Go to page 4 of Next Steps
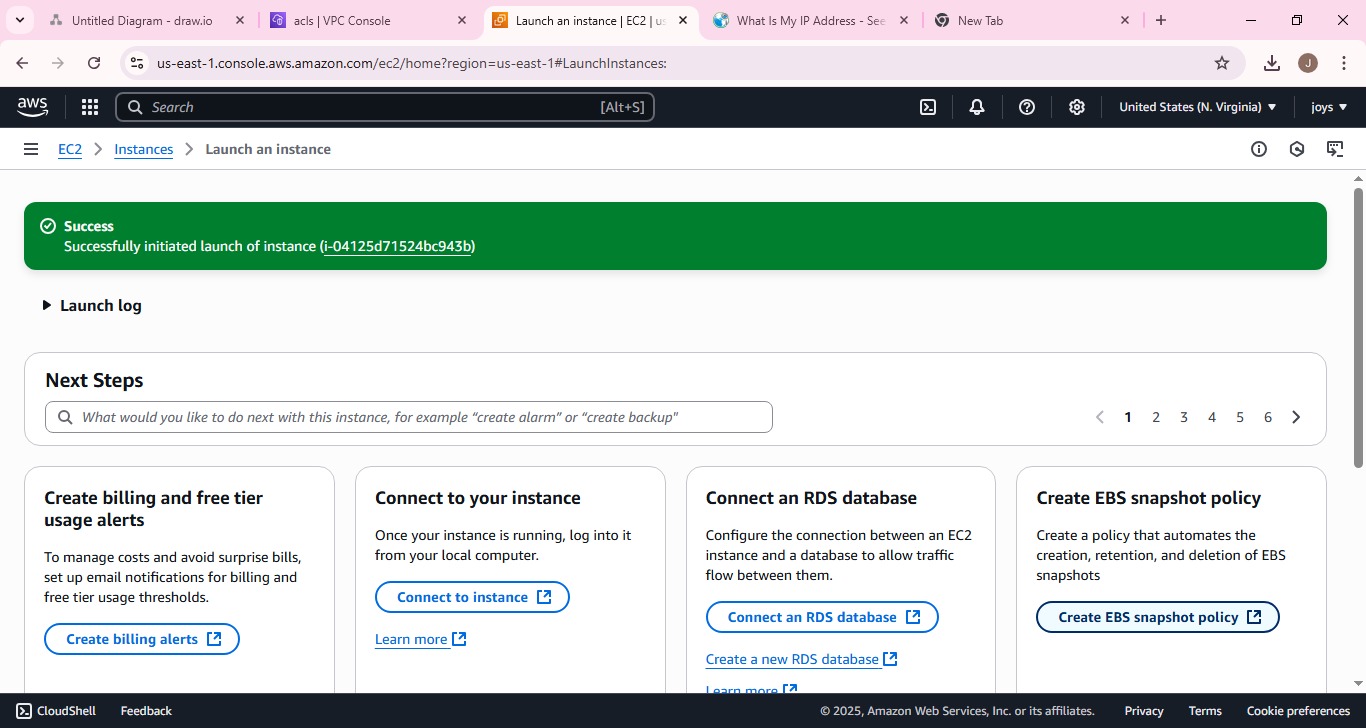The width and height of the screenshot is (1366, 728). pos(1212,417)
